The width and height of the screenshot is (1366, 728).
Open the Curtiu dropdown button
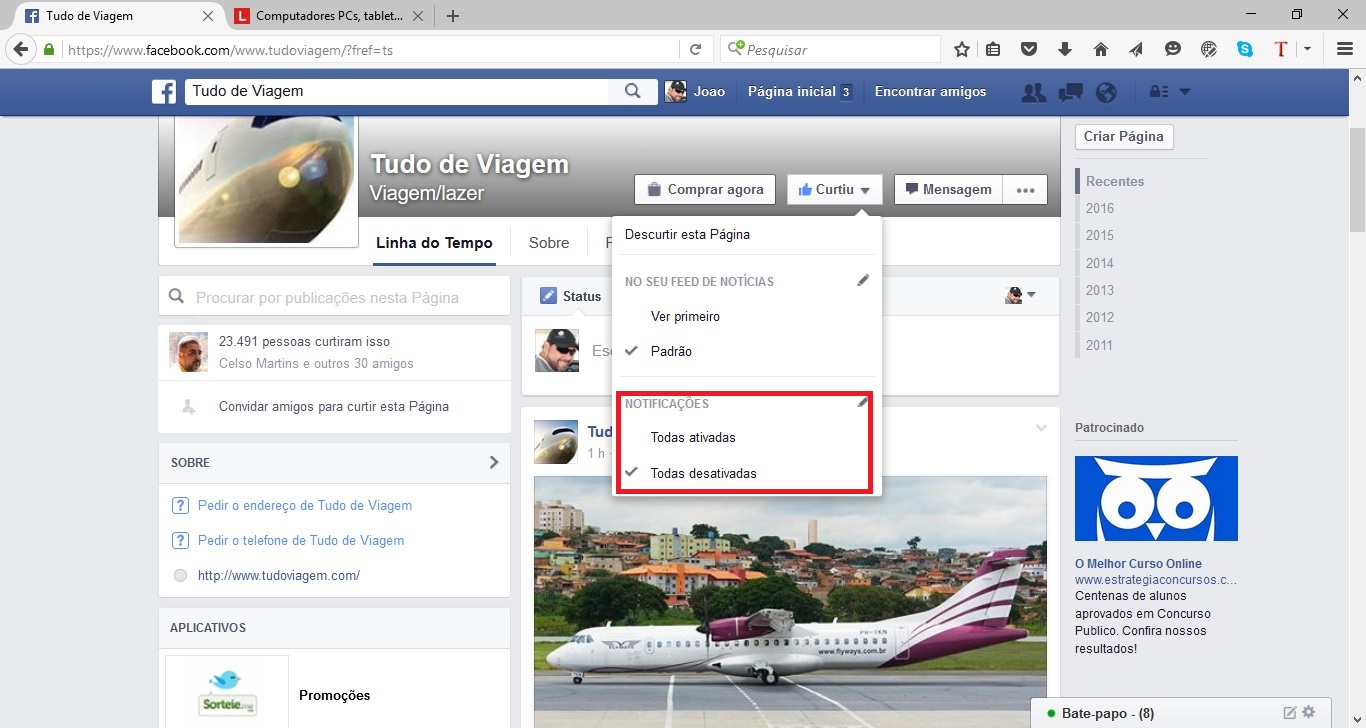[x=835, y=189]
